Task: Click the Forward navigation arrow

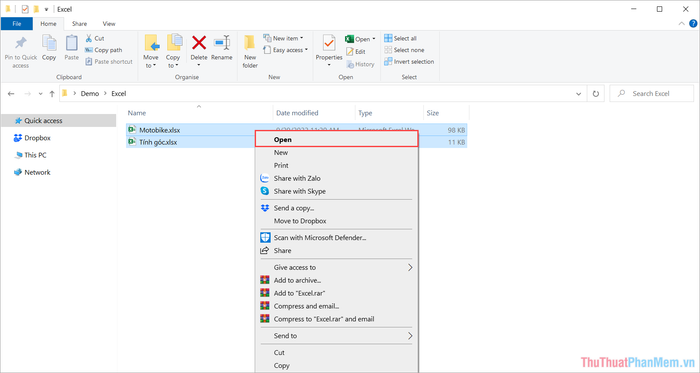Action: click(x=28, y=94)
